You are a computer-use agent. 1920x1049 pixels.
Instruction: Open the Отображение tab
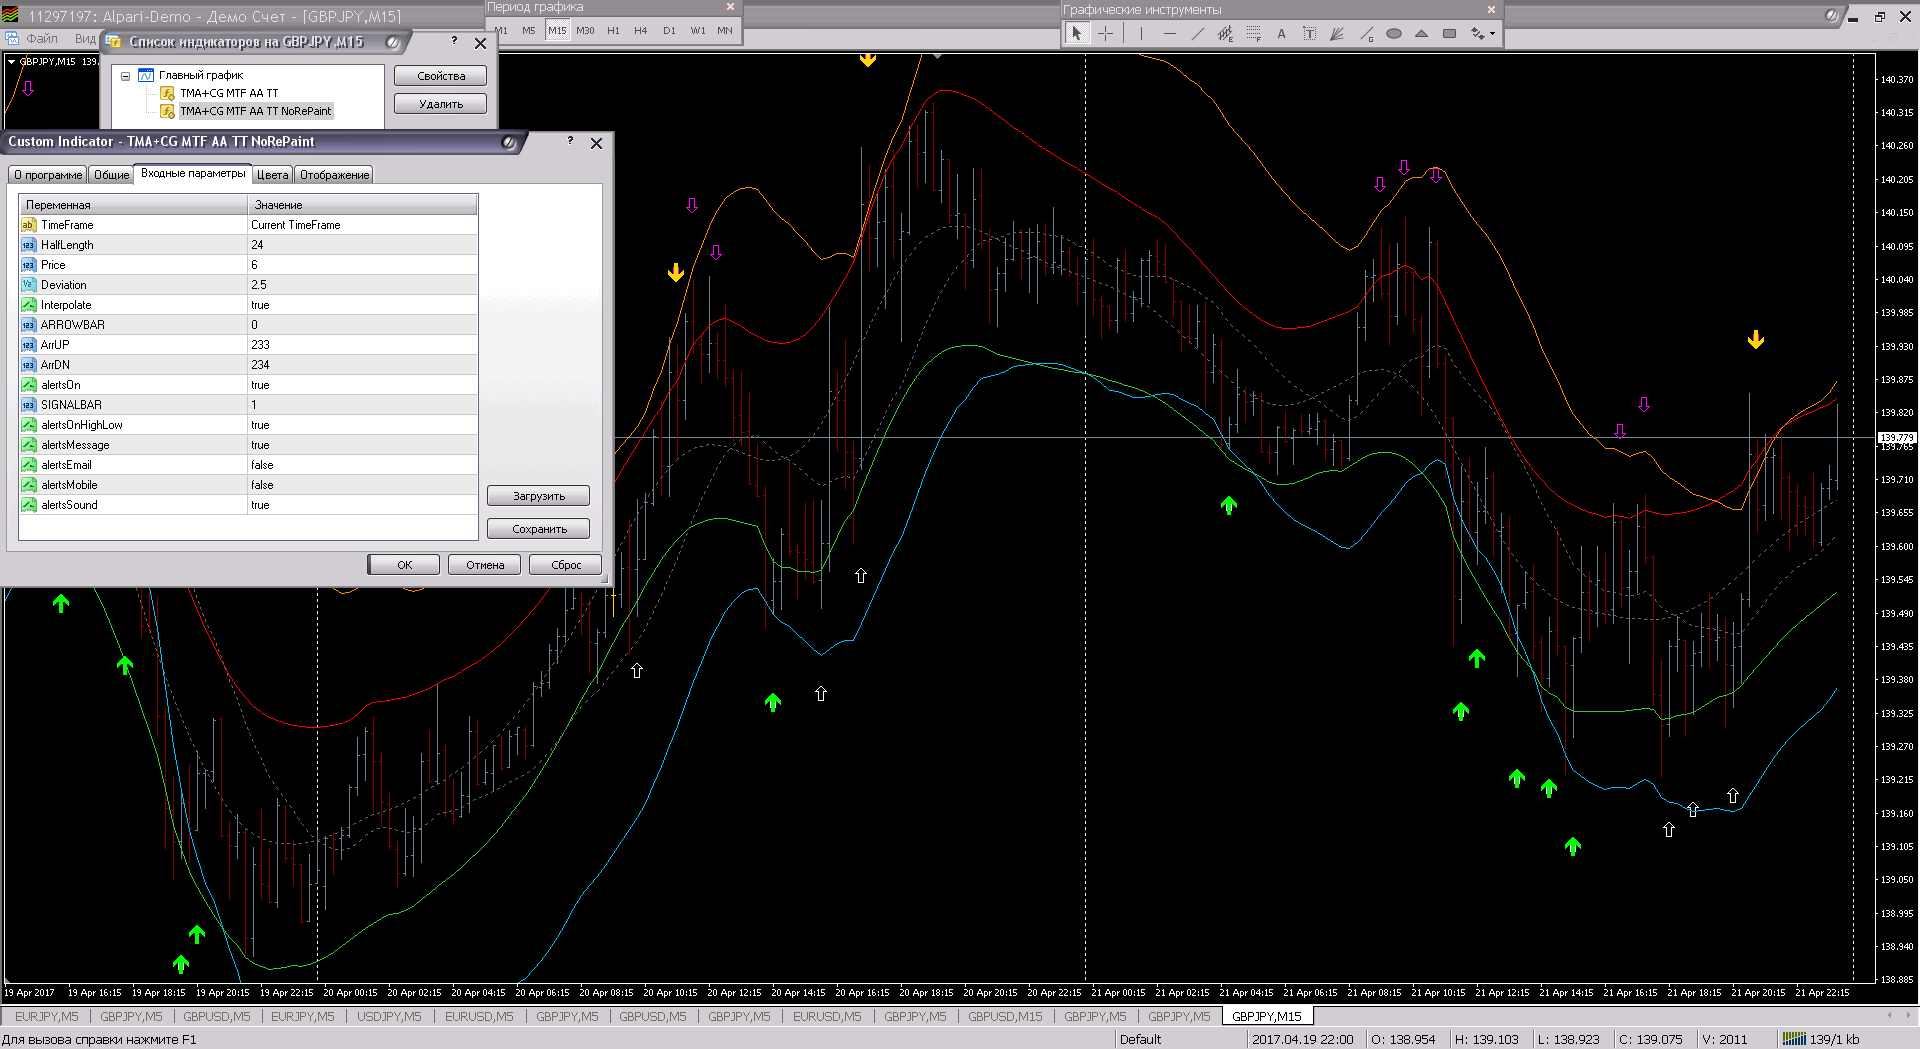[x=334, y=175]
